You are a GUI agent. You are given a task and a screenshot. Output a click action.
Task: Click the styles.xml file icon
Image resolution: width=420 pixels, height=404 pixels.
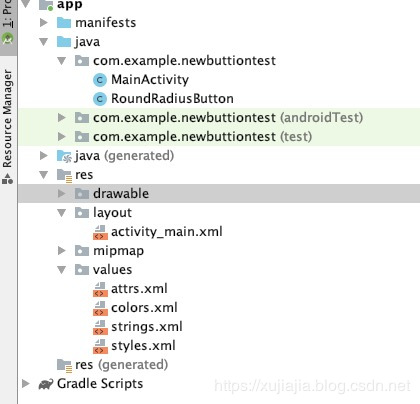pyautogui.click(x=100, y=347)
